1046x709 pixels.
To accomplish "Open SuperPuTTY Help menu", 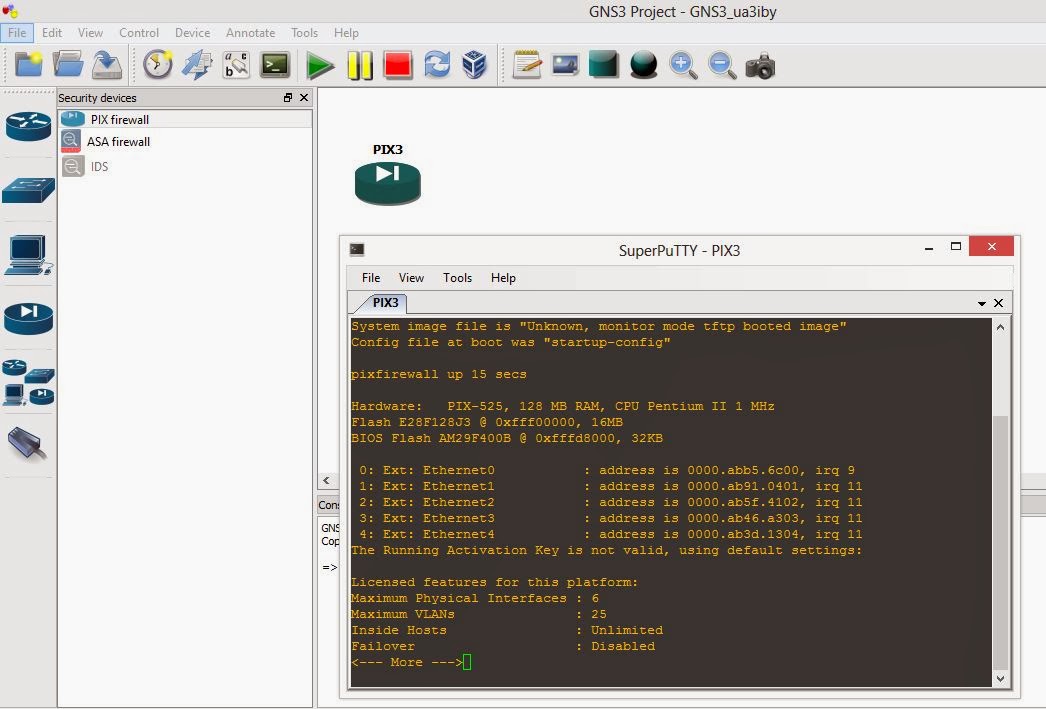I will (503, 277).
